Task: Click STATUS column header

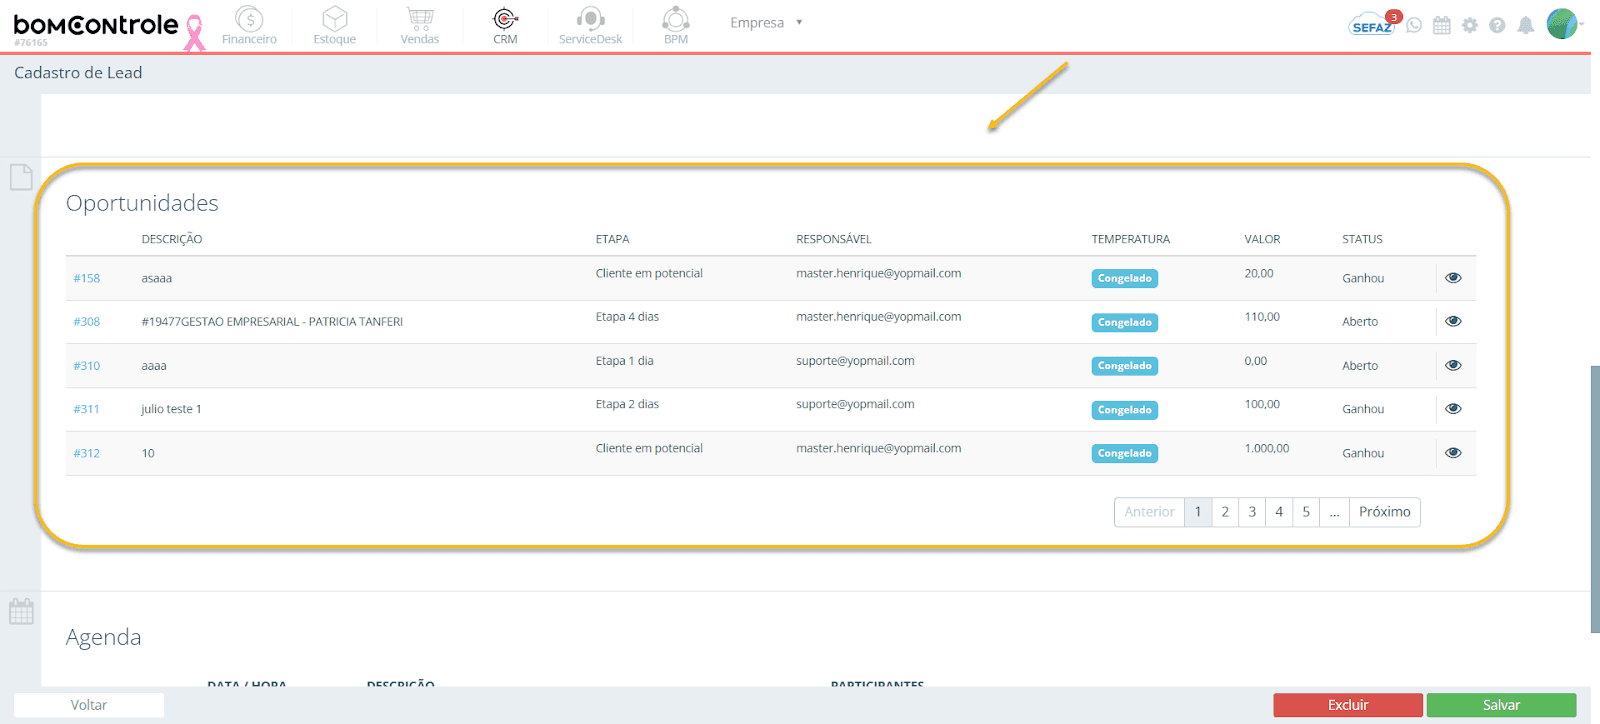Action: pos(1362,239)
